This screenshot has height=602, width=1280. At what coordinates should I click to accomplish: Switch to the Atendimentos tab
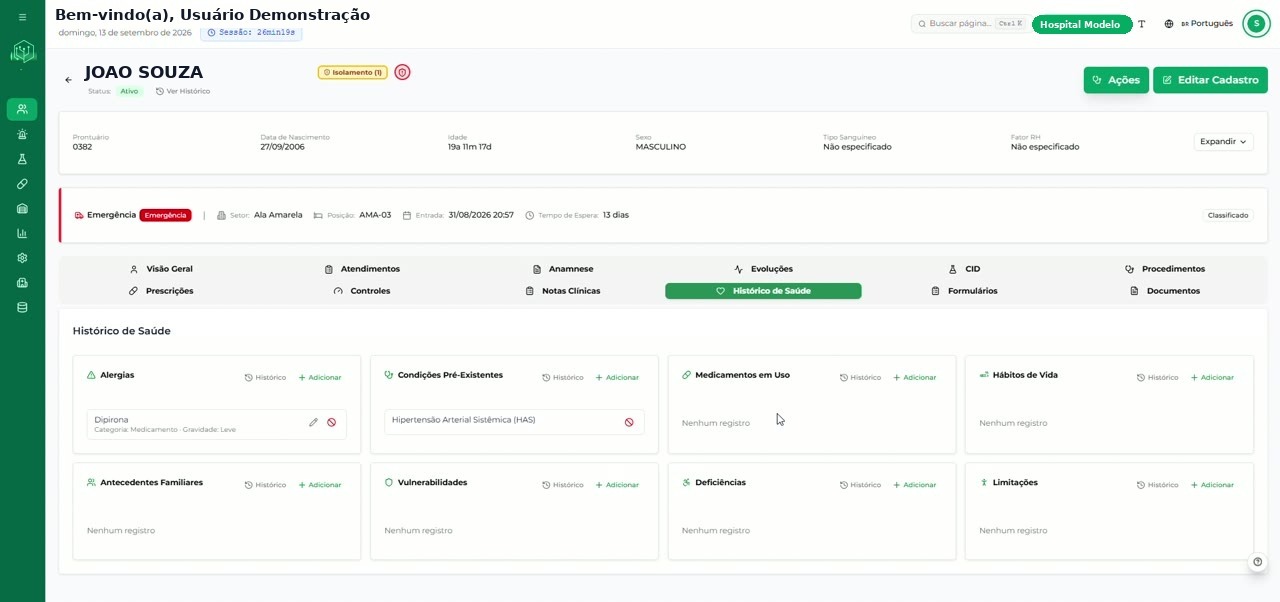[x=362, y=269]
